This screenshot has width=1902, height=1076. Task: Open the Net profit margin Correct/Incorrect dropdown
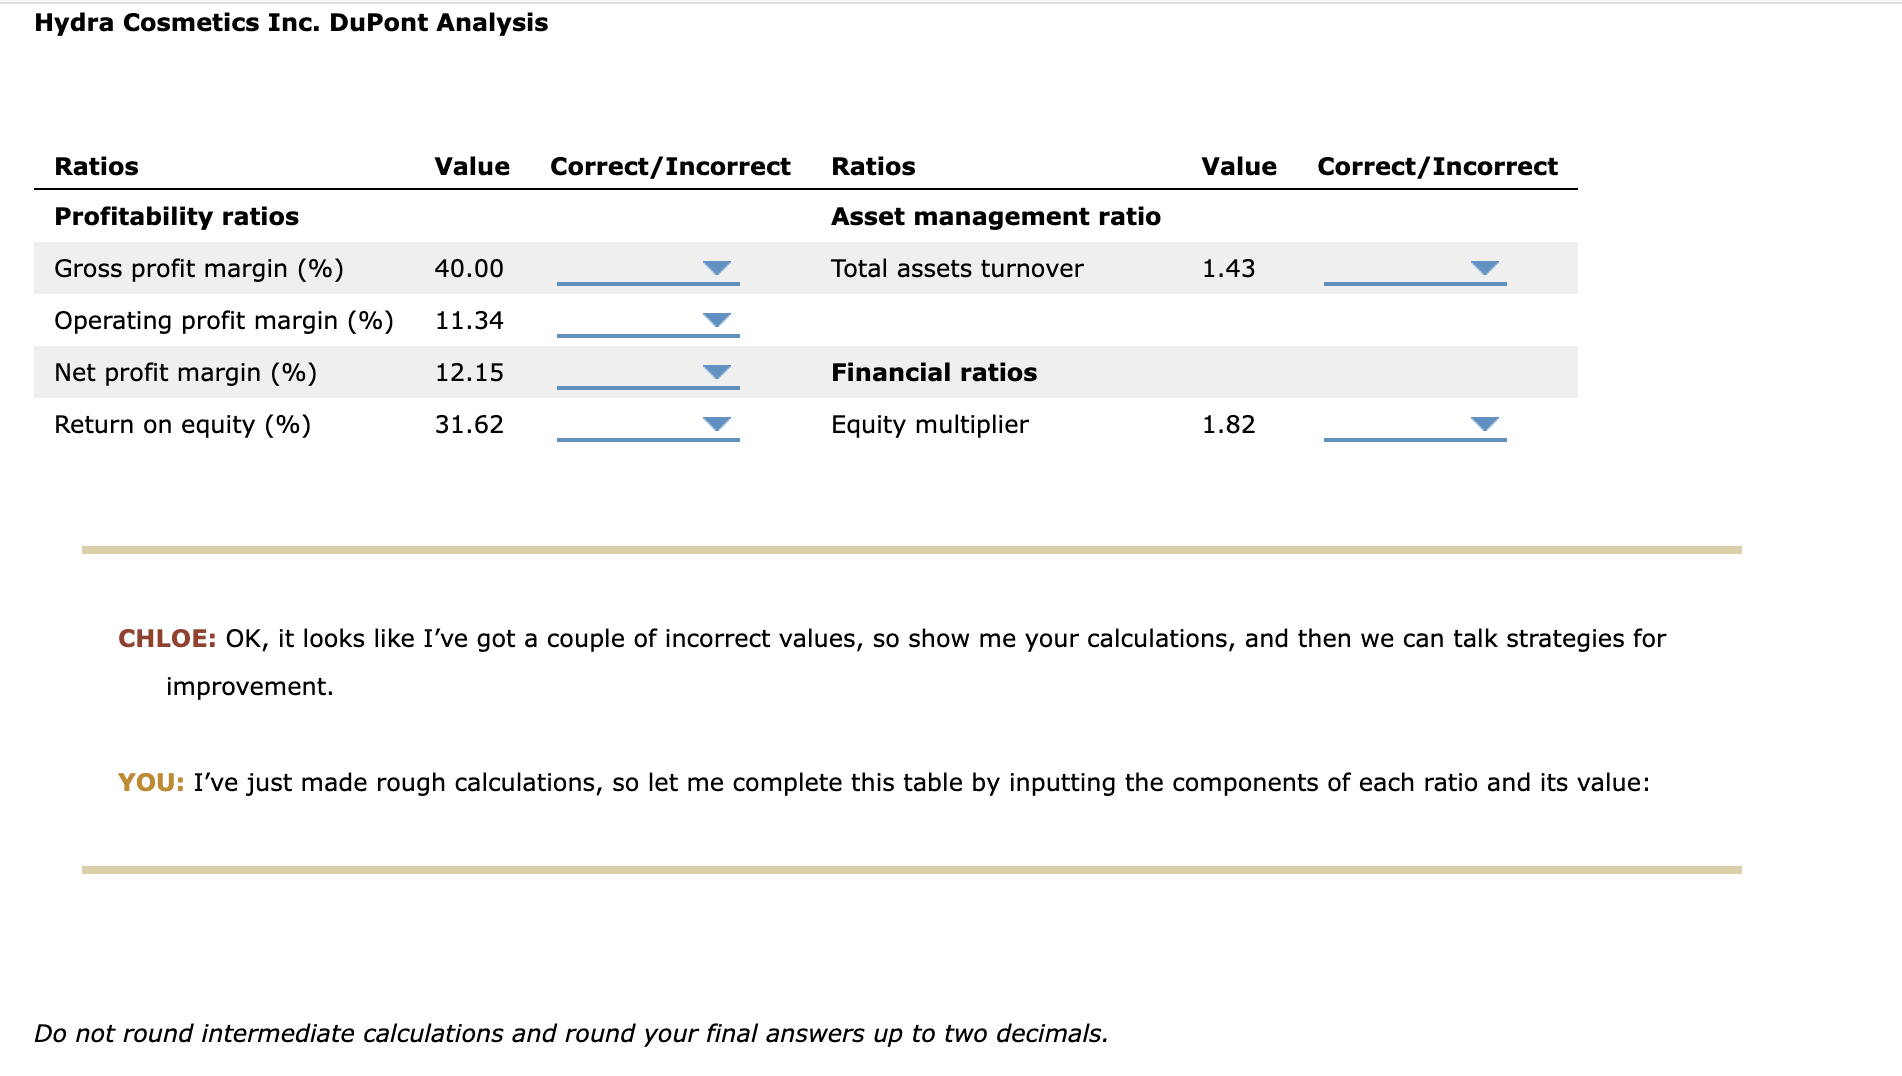715,372
